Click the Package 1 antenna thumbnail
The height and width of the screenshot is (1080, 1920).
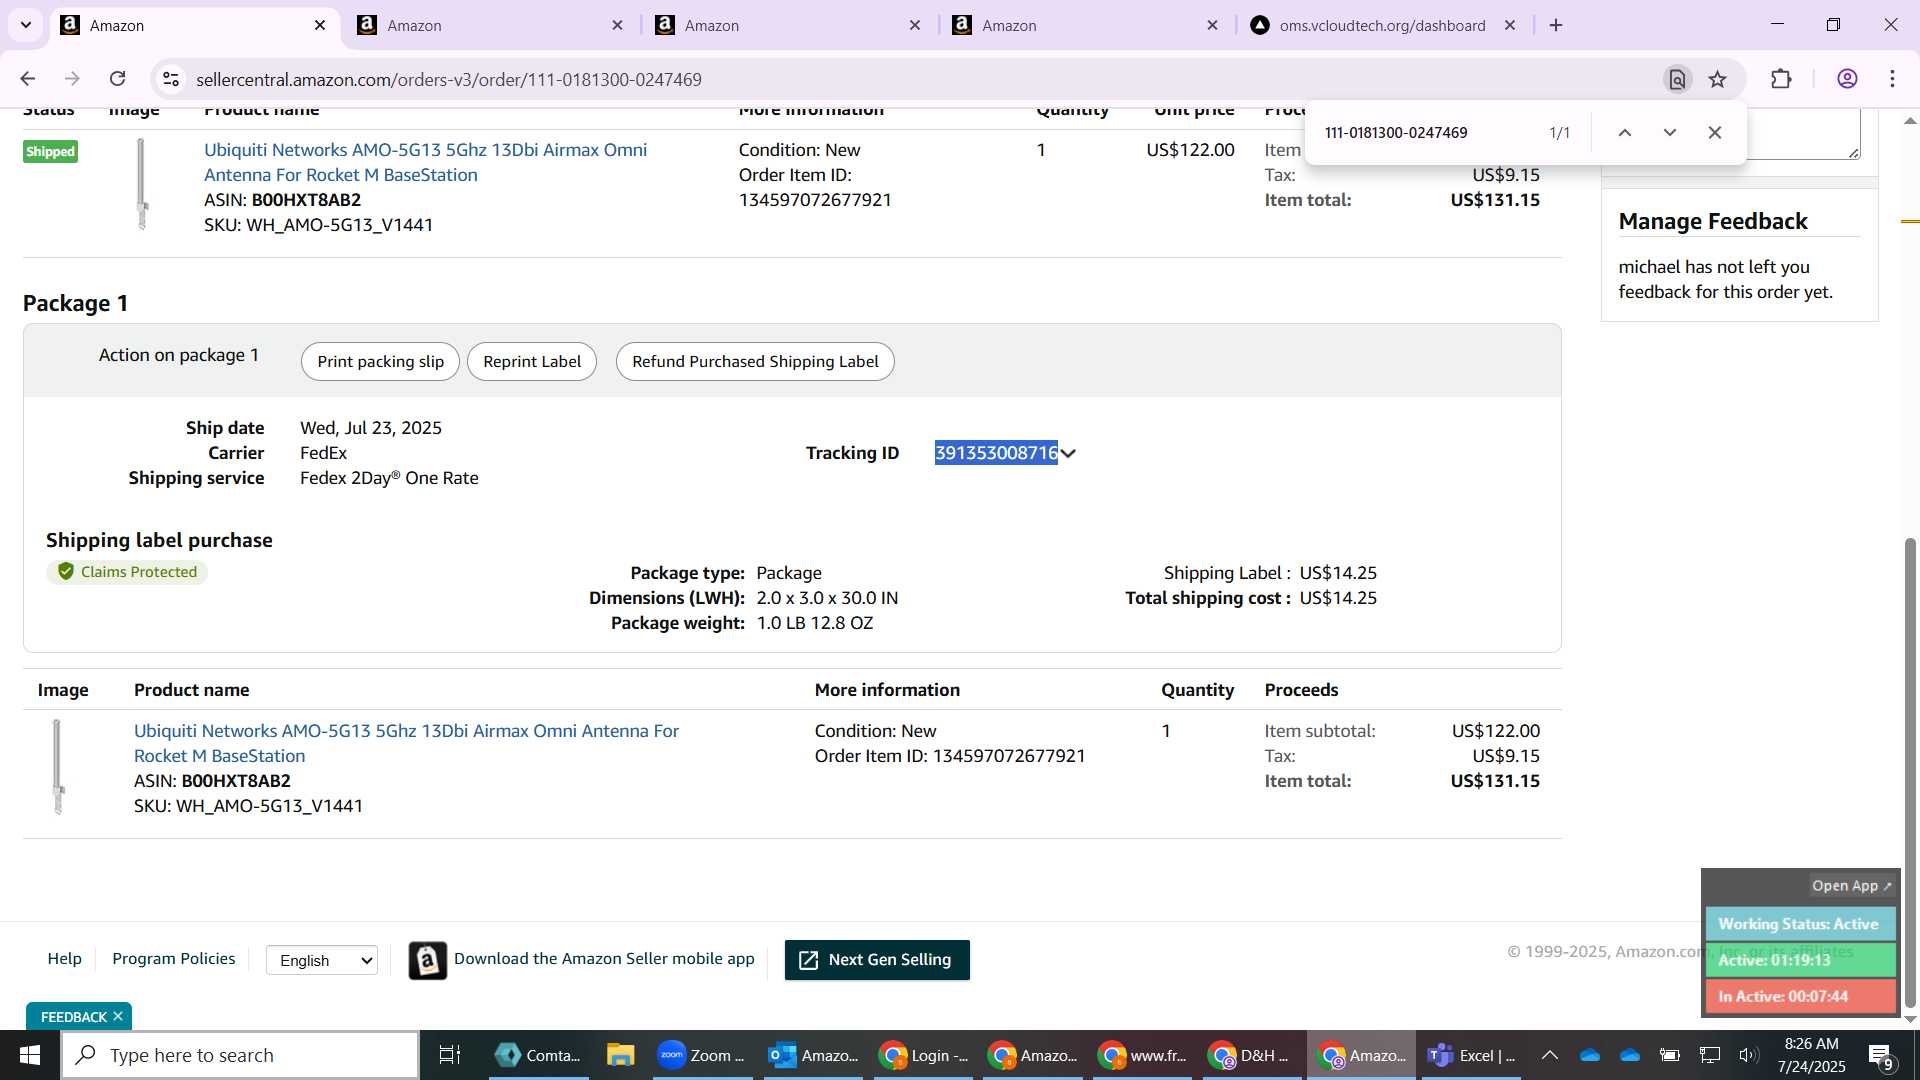[58, 766]
